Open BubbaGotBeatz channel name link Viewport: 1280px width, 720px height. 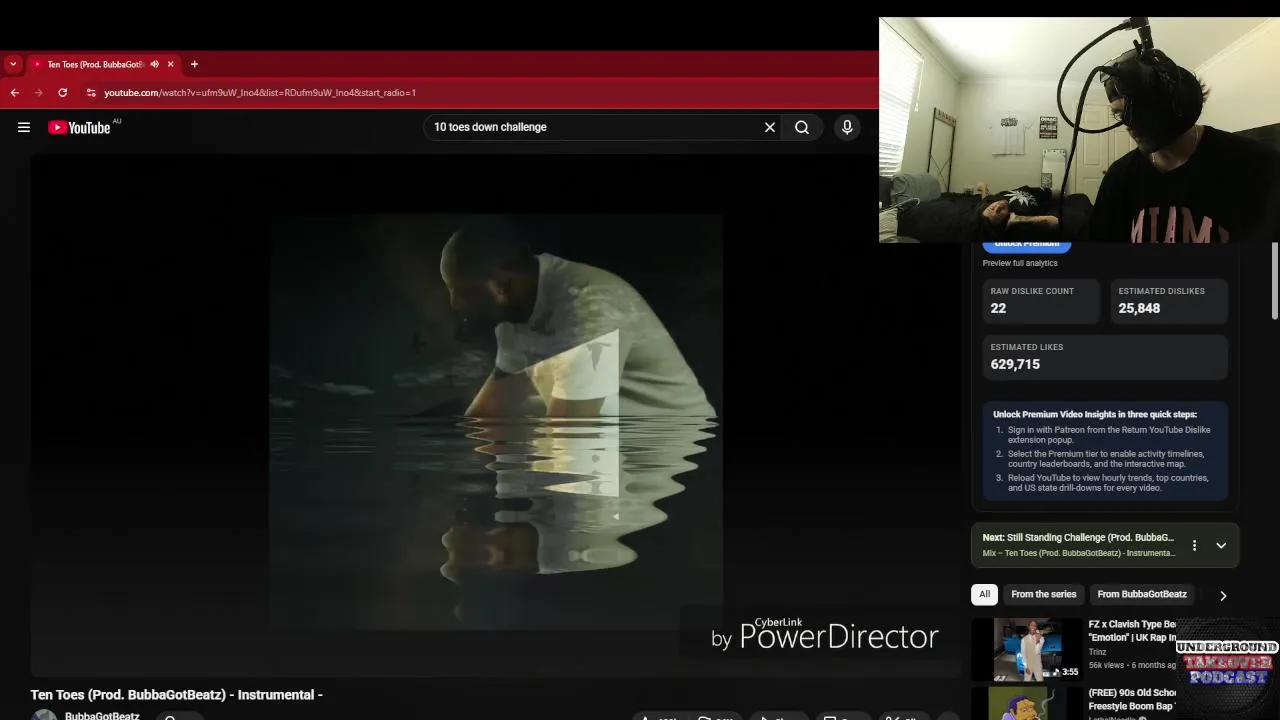tap(102, 715)
